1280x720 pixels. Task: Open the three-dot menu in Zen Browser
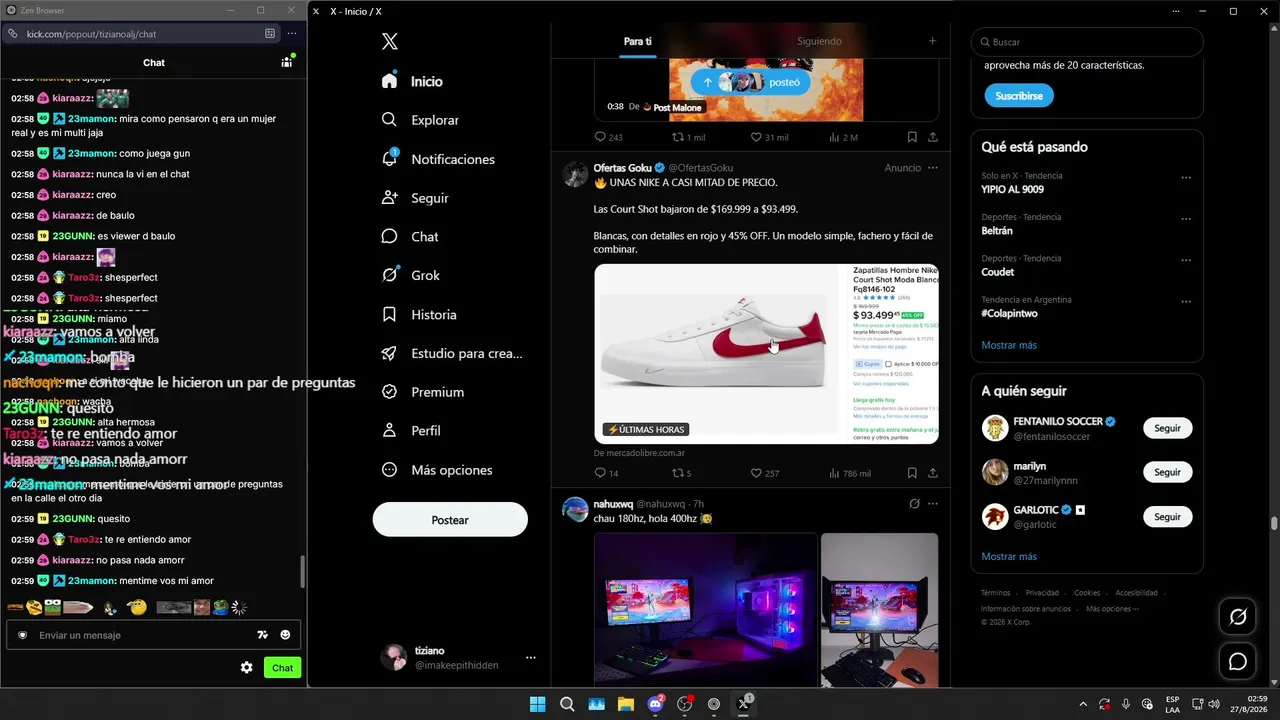tap(292, 33)
